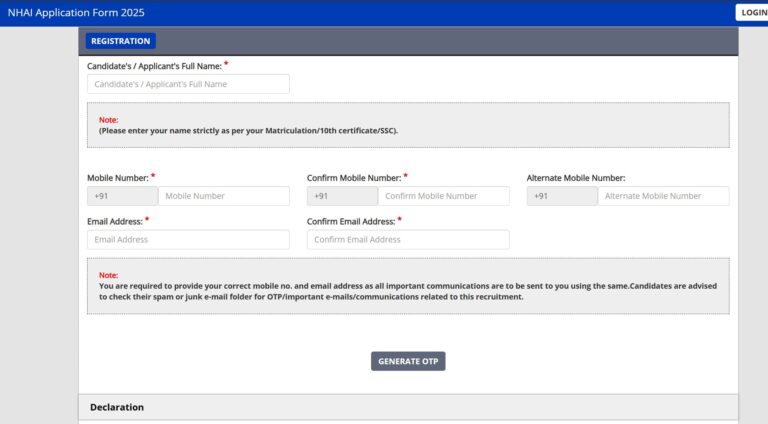Screen dimensions: 768x424
Task: Click the Candidate's / Applicant's Full Name label
Action: tap(154, 66)
